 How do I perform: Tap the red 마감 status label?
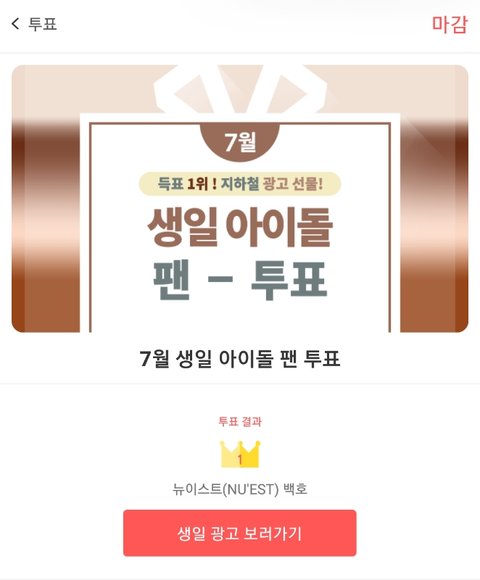tap(450, 25)
